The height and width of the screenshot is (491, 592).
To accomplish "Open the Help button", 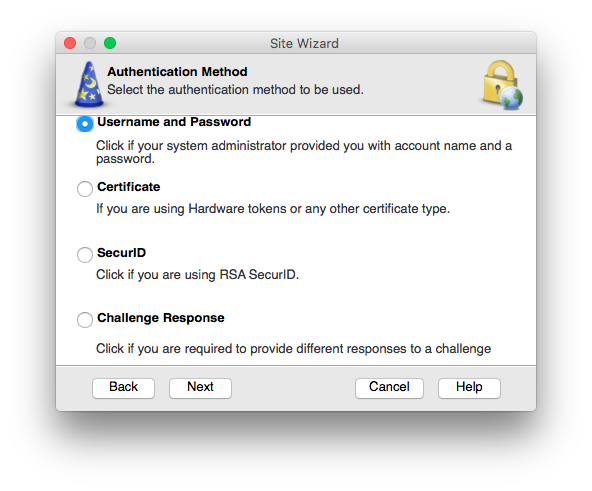I will 469,388.
